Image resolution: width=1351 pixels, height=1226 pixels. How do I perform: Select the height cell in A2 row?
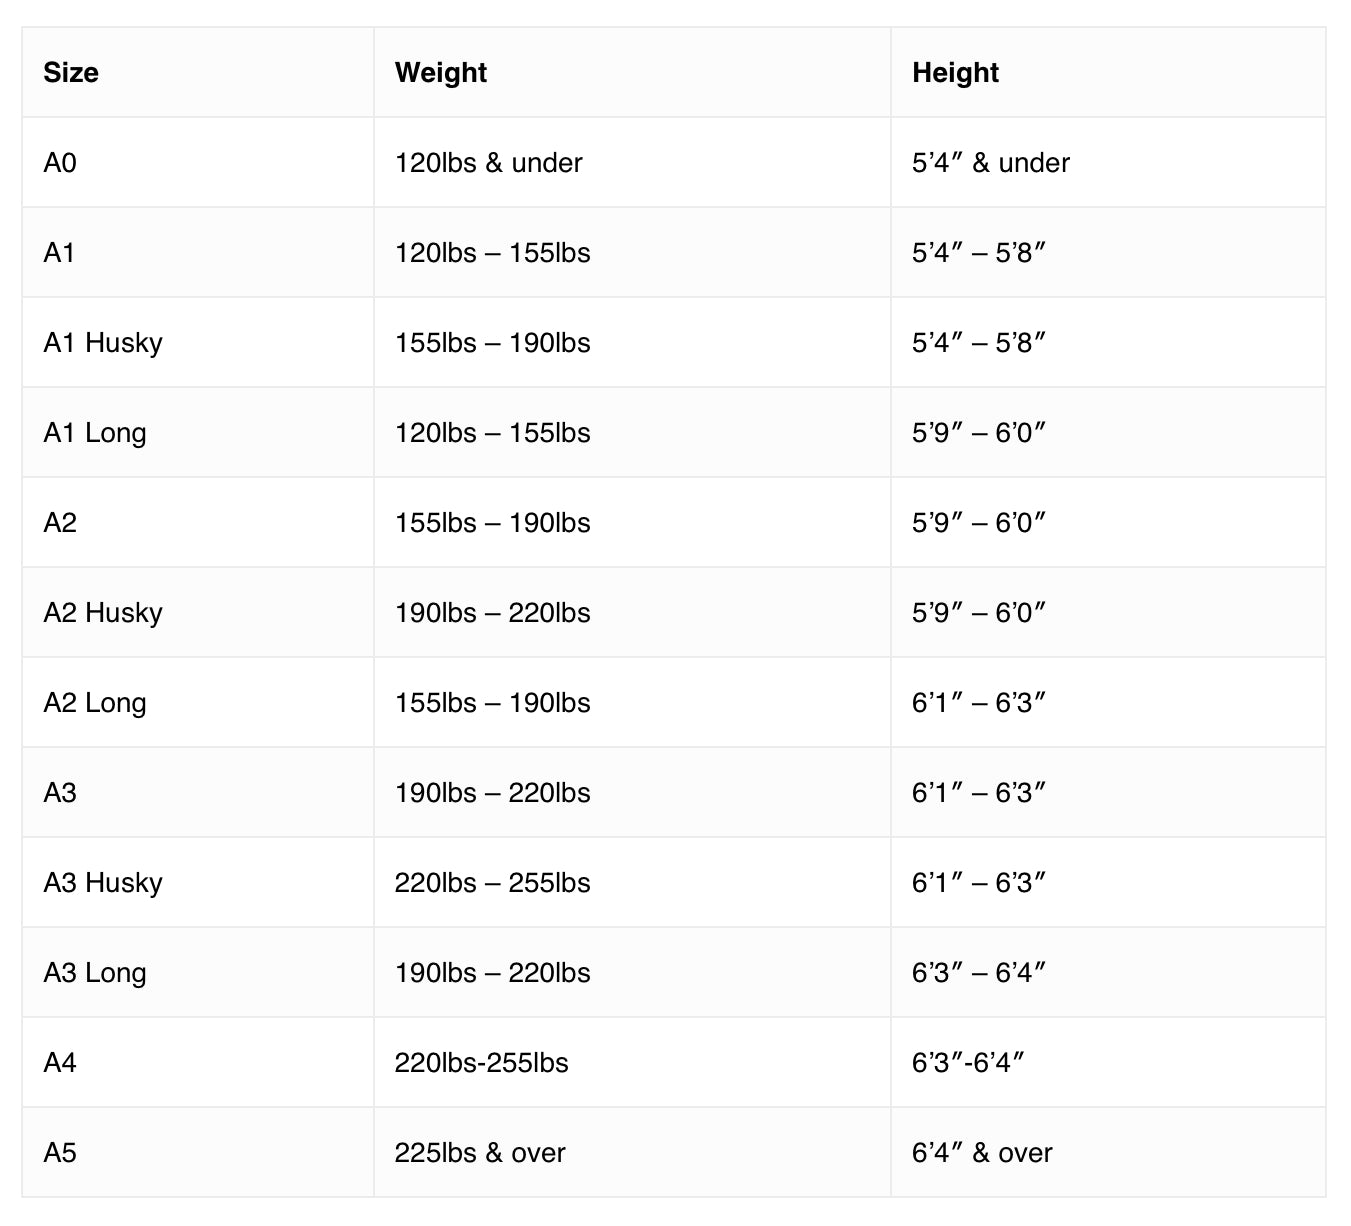978,523
